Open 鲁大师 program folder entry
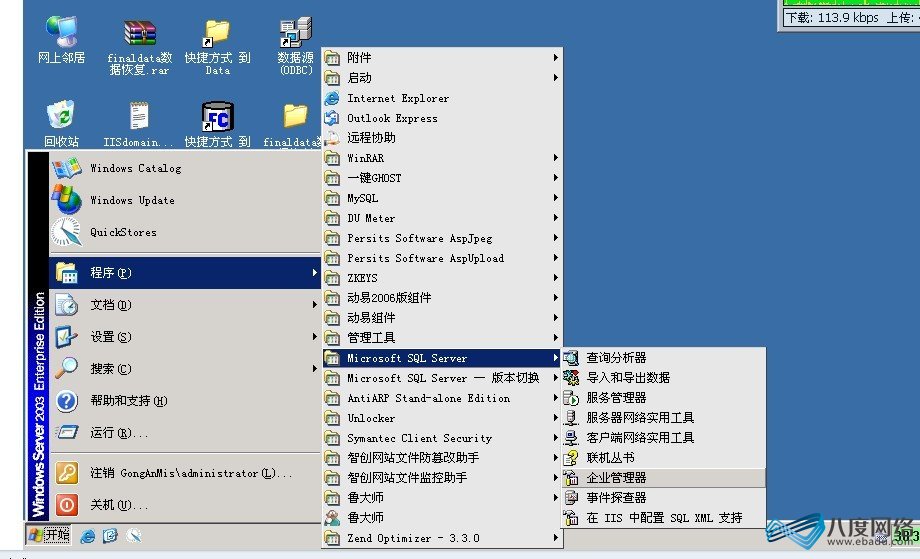This screenshot has height=559, width=920. pos(442,497)
